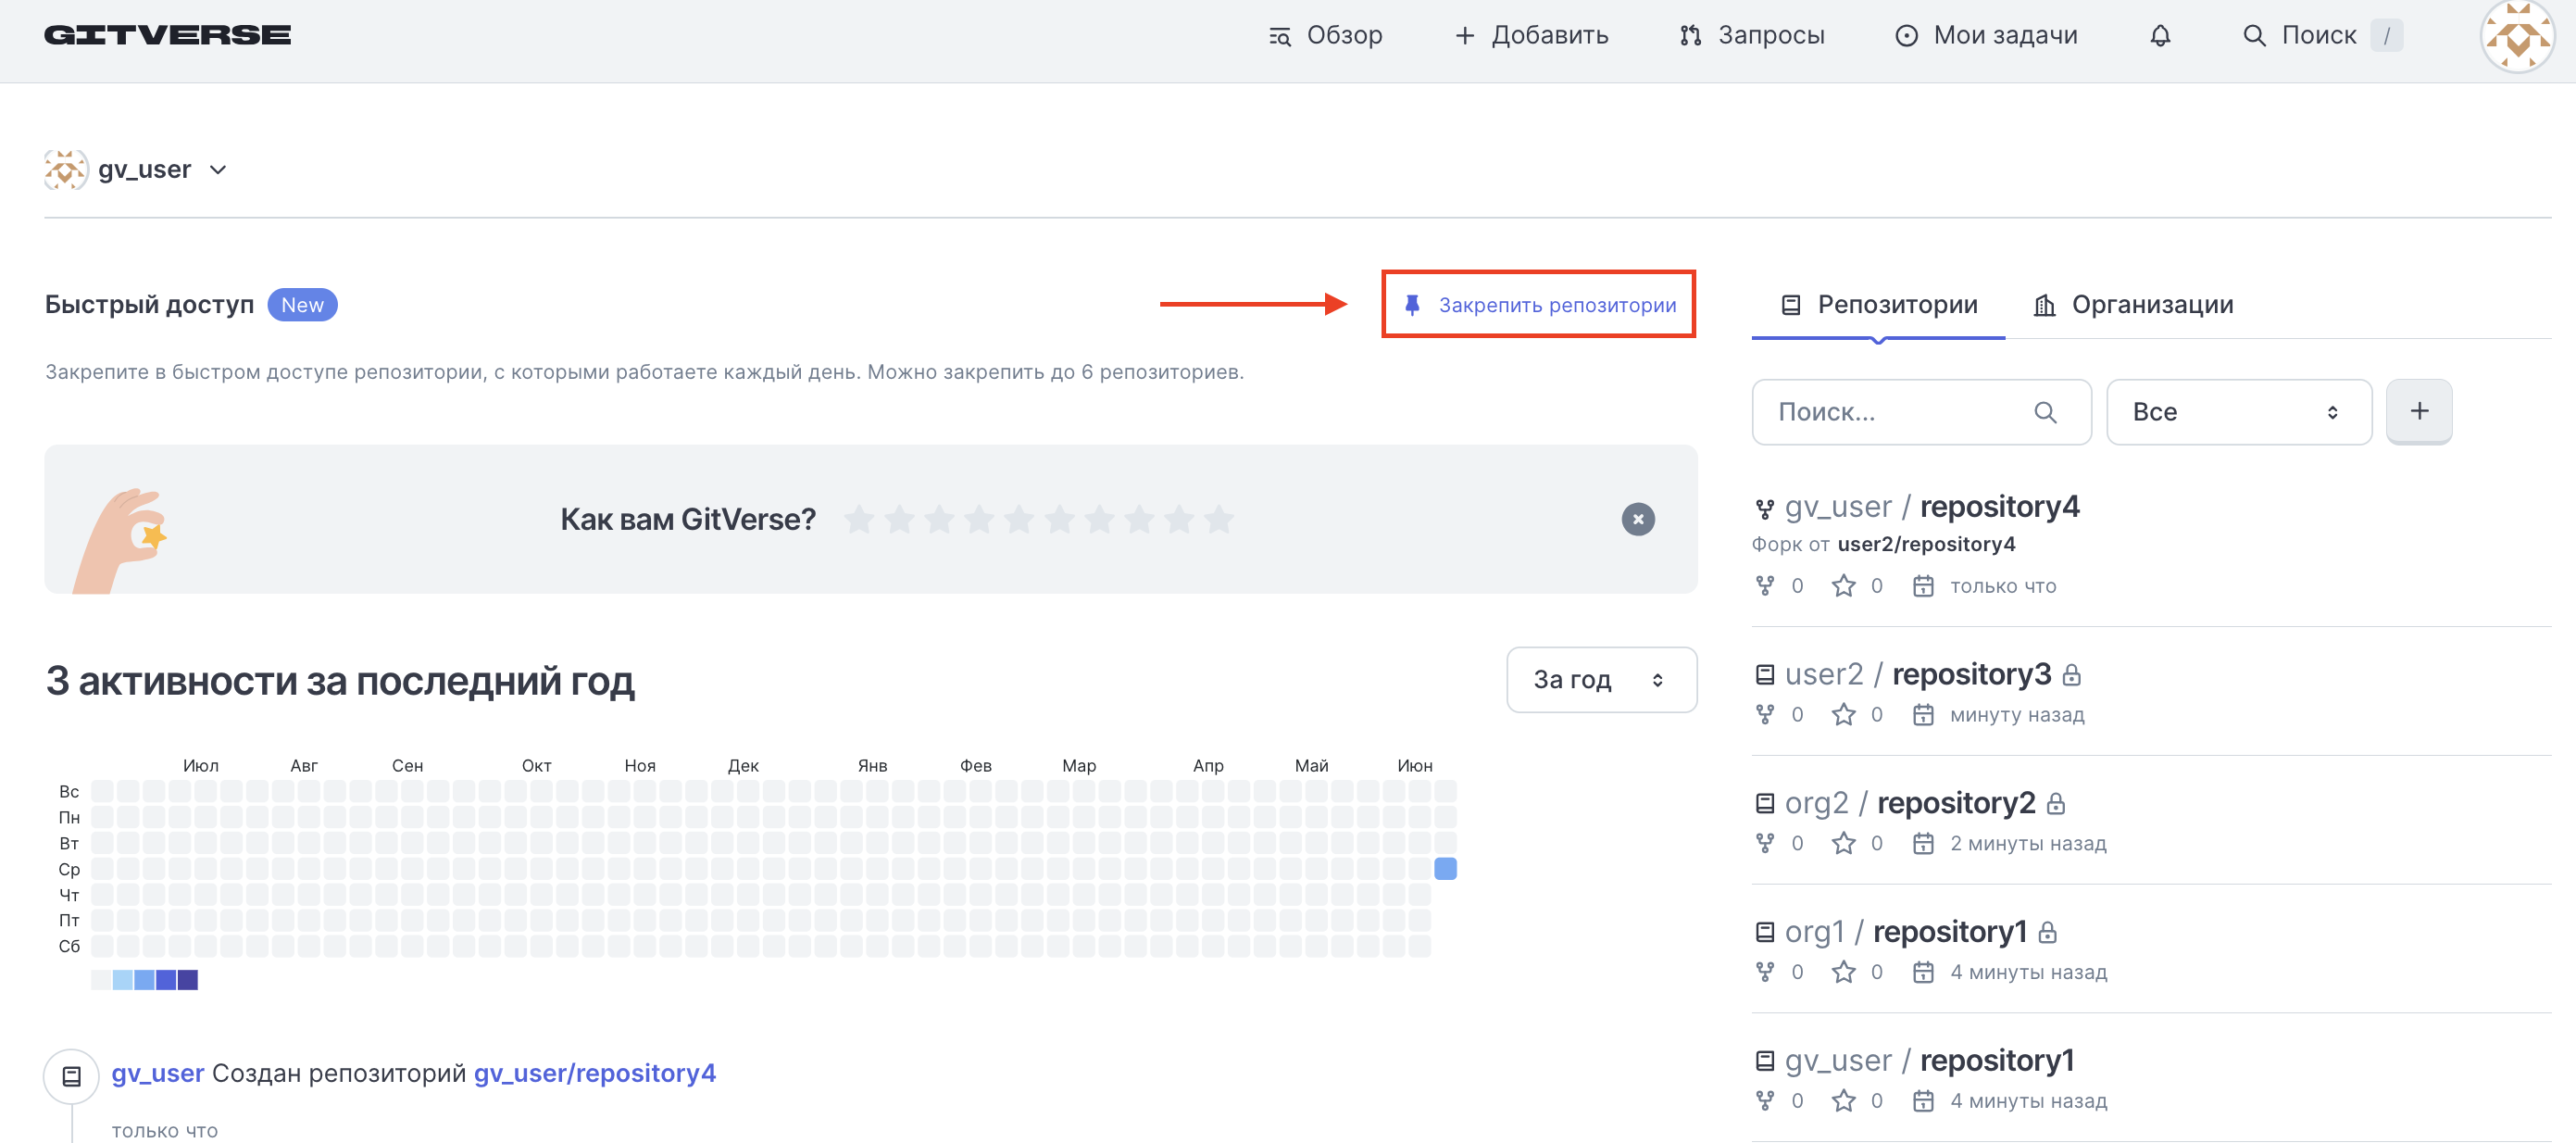The width and height of the screenshot is (2576, 1143).
Task: Go to Запросы page
Action: (x=1752, y=35)
